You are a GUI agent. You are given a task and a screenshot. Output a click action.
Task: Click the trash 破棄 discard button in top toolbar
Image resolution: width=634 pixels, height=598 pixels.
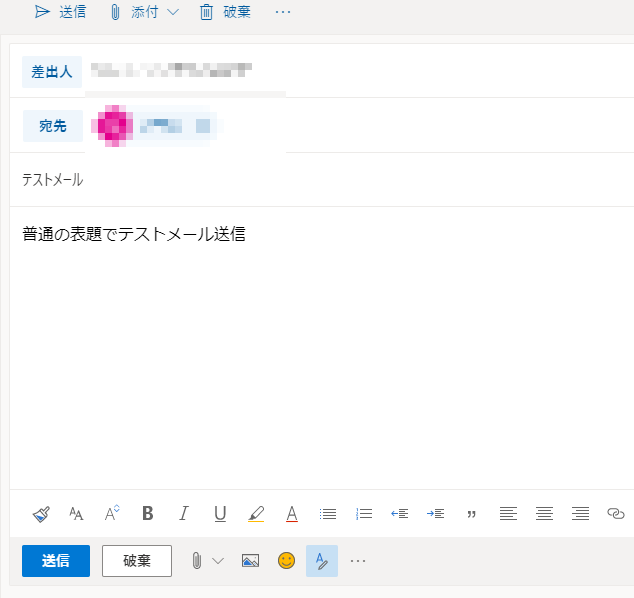(x=225, y=12)
